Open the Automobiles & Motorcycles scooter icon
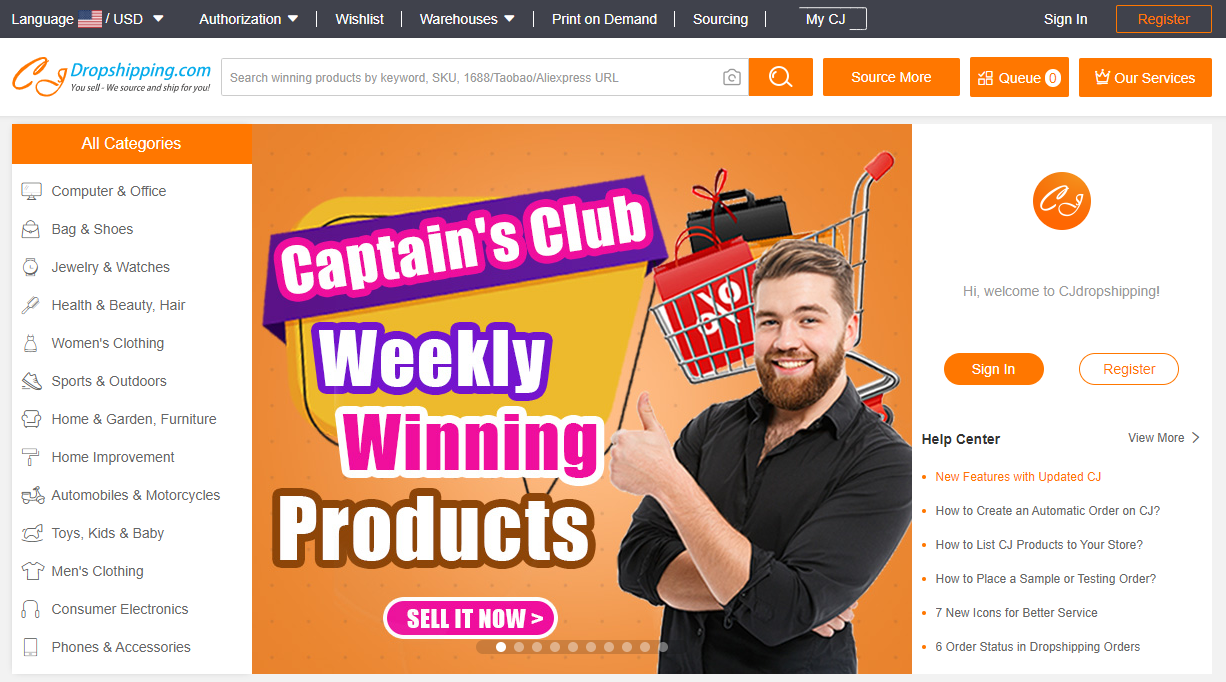Screen dimensions: 1226x682 (32, 495)
